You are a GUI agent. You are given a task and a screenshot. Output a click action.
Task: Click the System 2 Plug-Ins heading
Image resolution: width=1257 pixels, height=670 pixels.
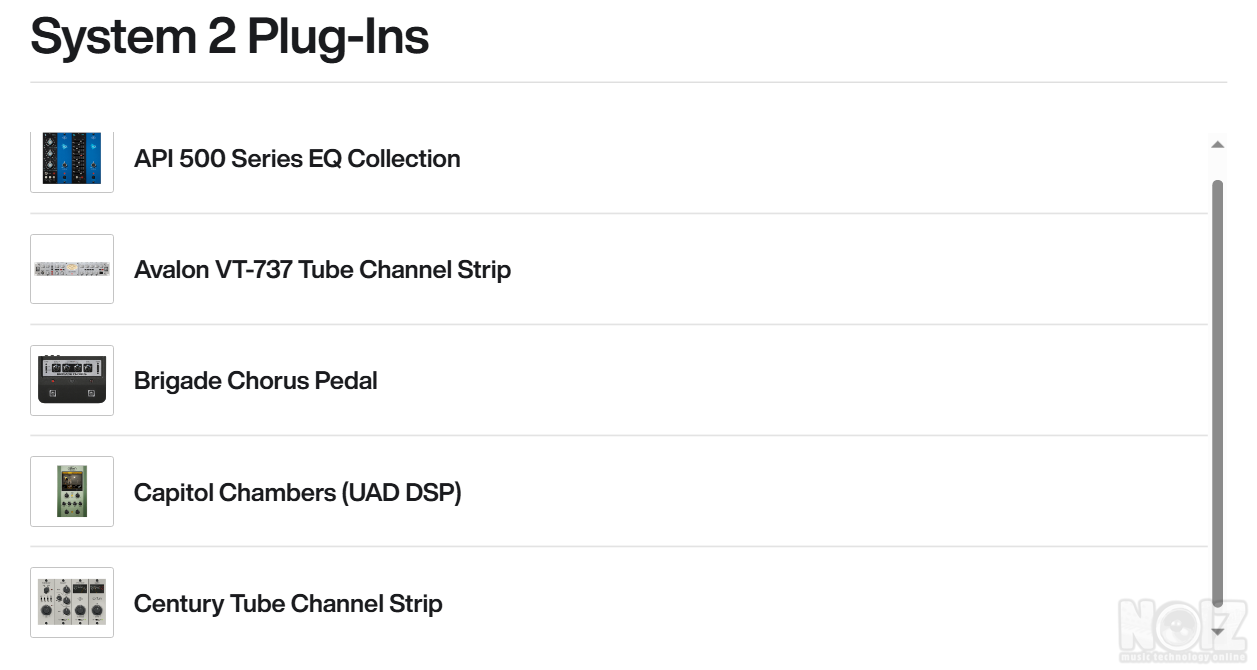point(230,36)
